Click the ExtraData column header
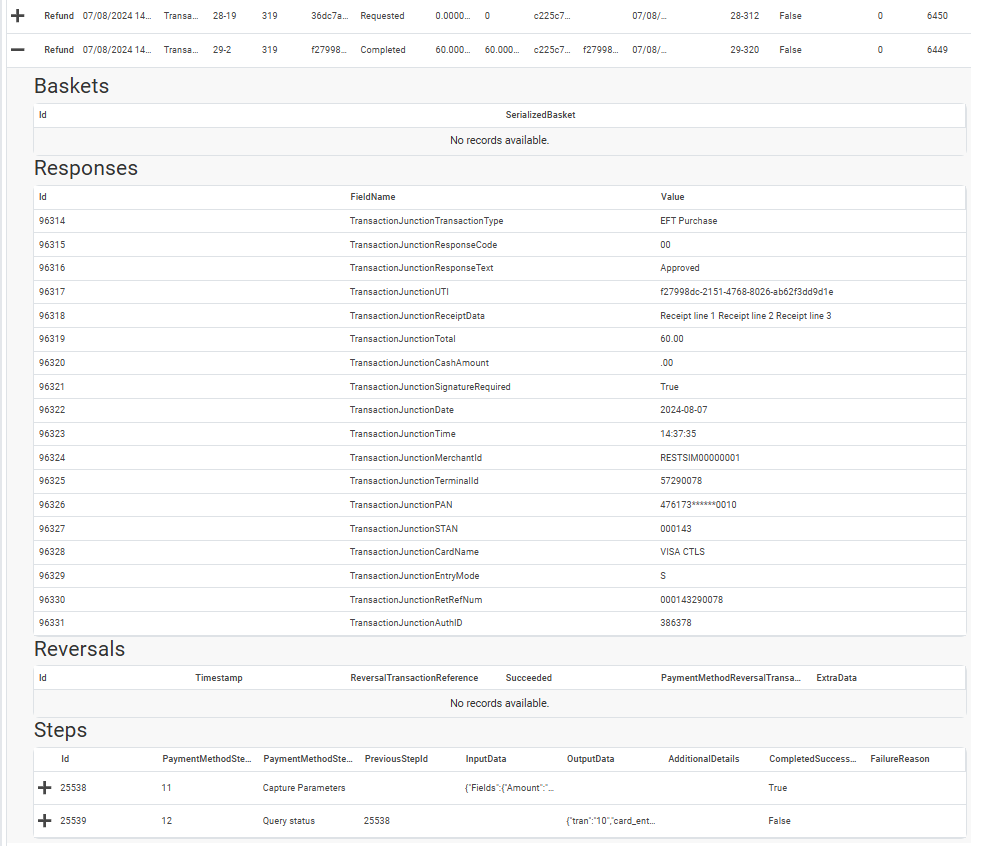Viewport: 988px width, 846px height. click(837, 678)
